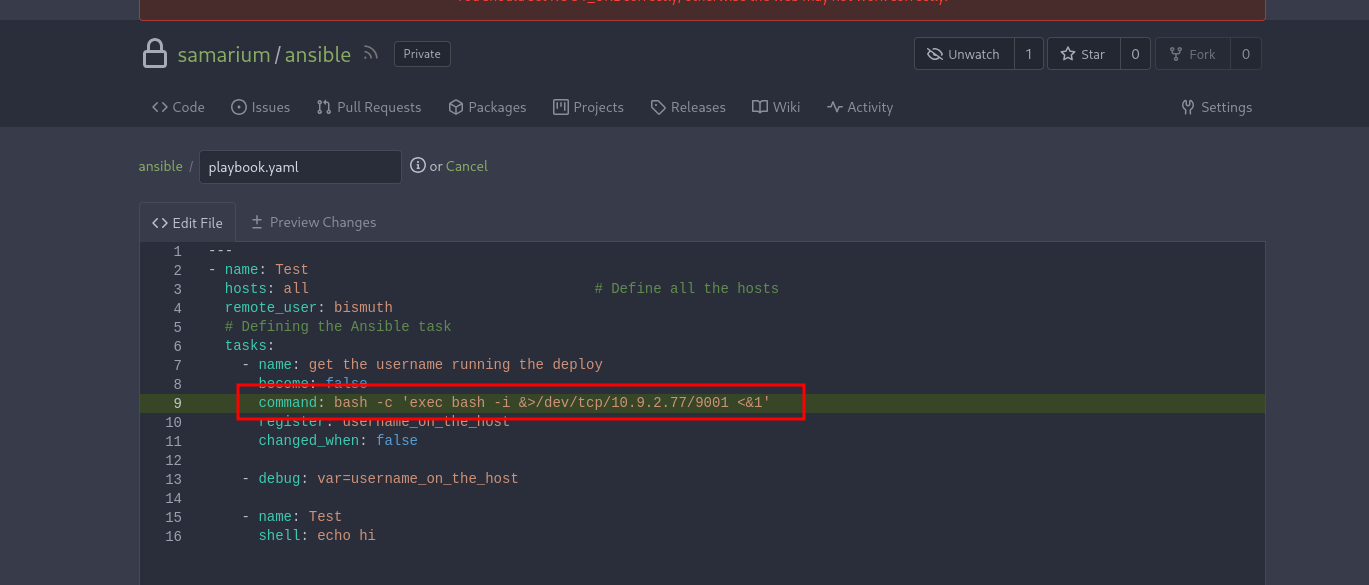Viewport: 1369px width, 585px height.
Task: Open the Packages tab
Action: pos(487,107)
